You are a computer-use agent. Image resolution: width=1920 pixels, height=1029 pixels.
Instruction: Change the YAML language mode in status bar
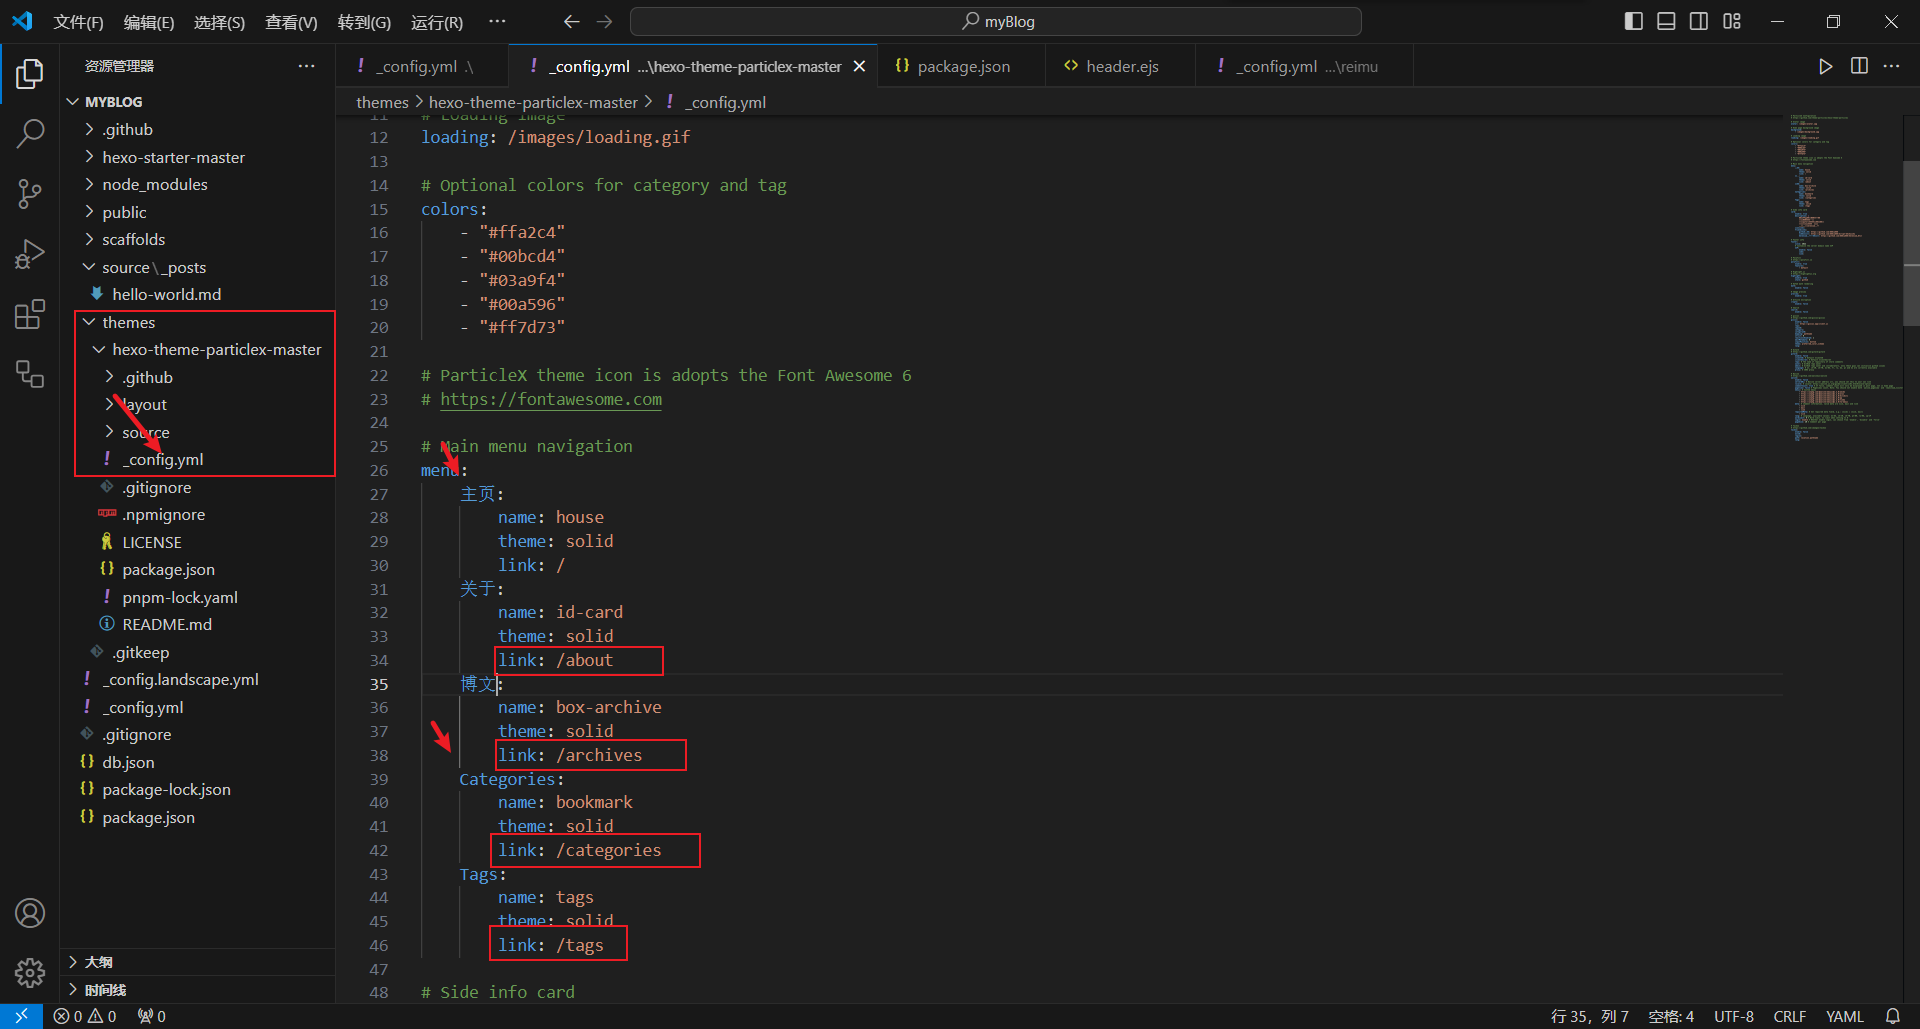1845,1016
